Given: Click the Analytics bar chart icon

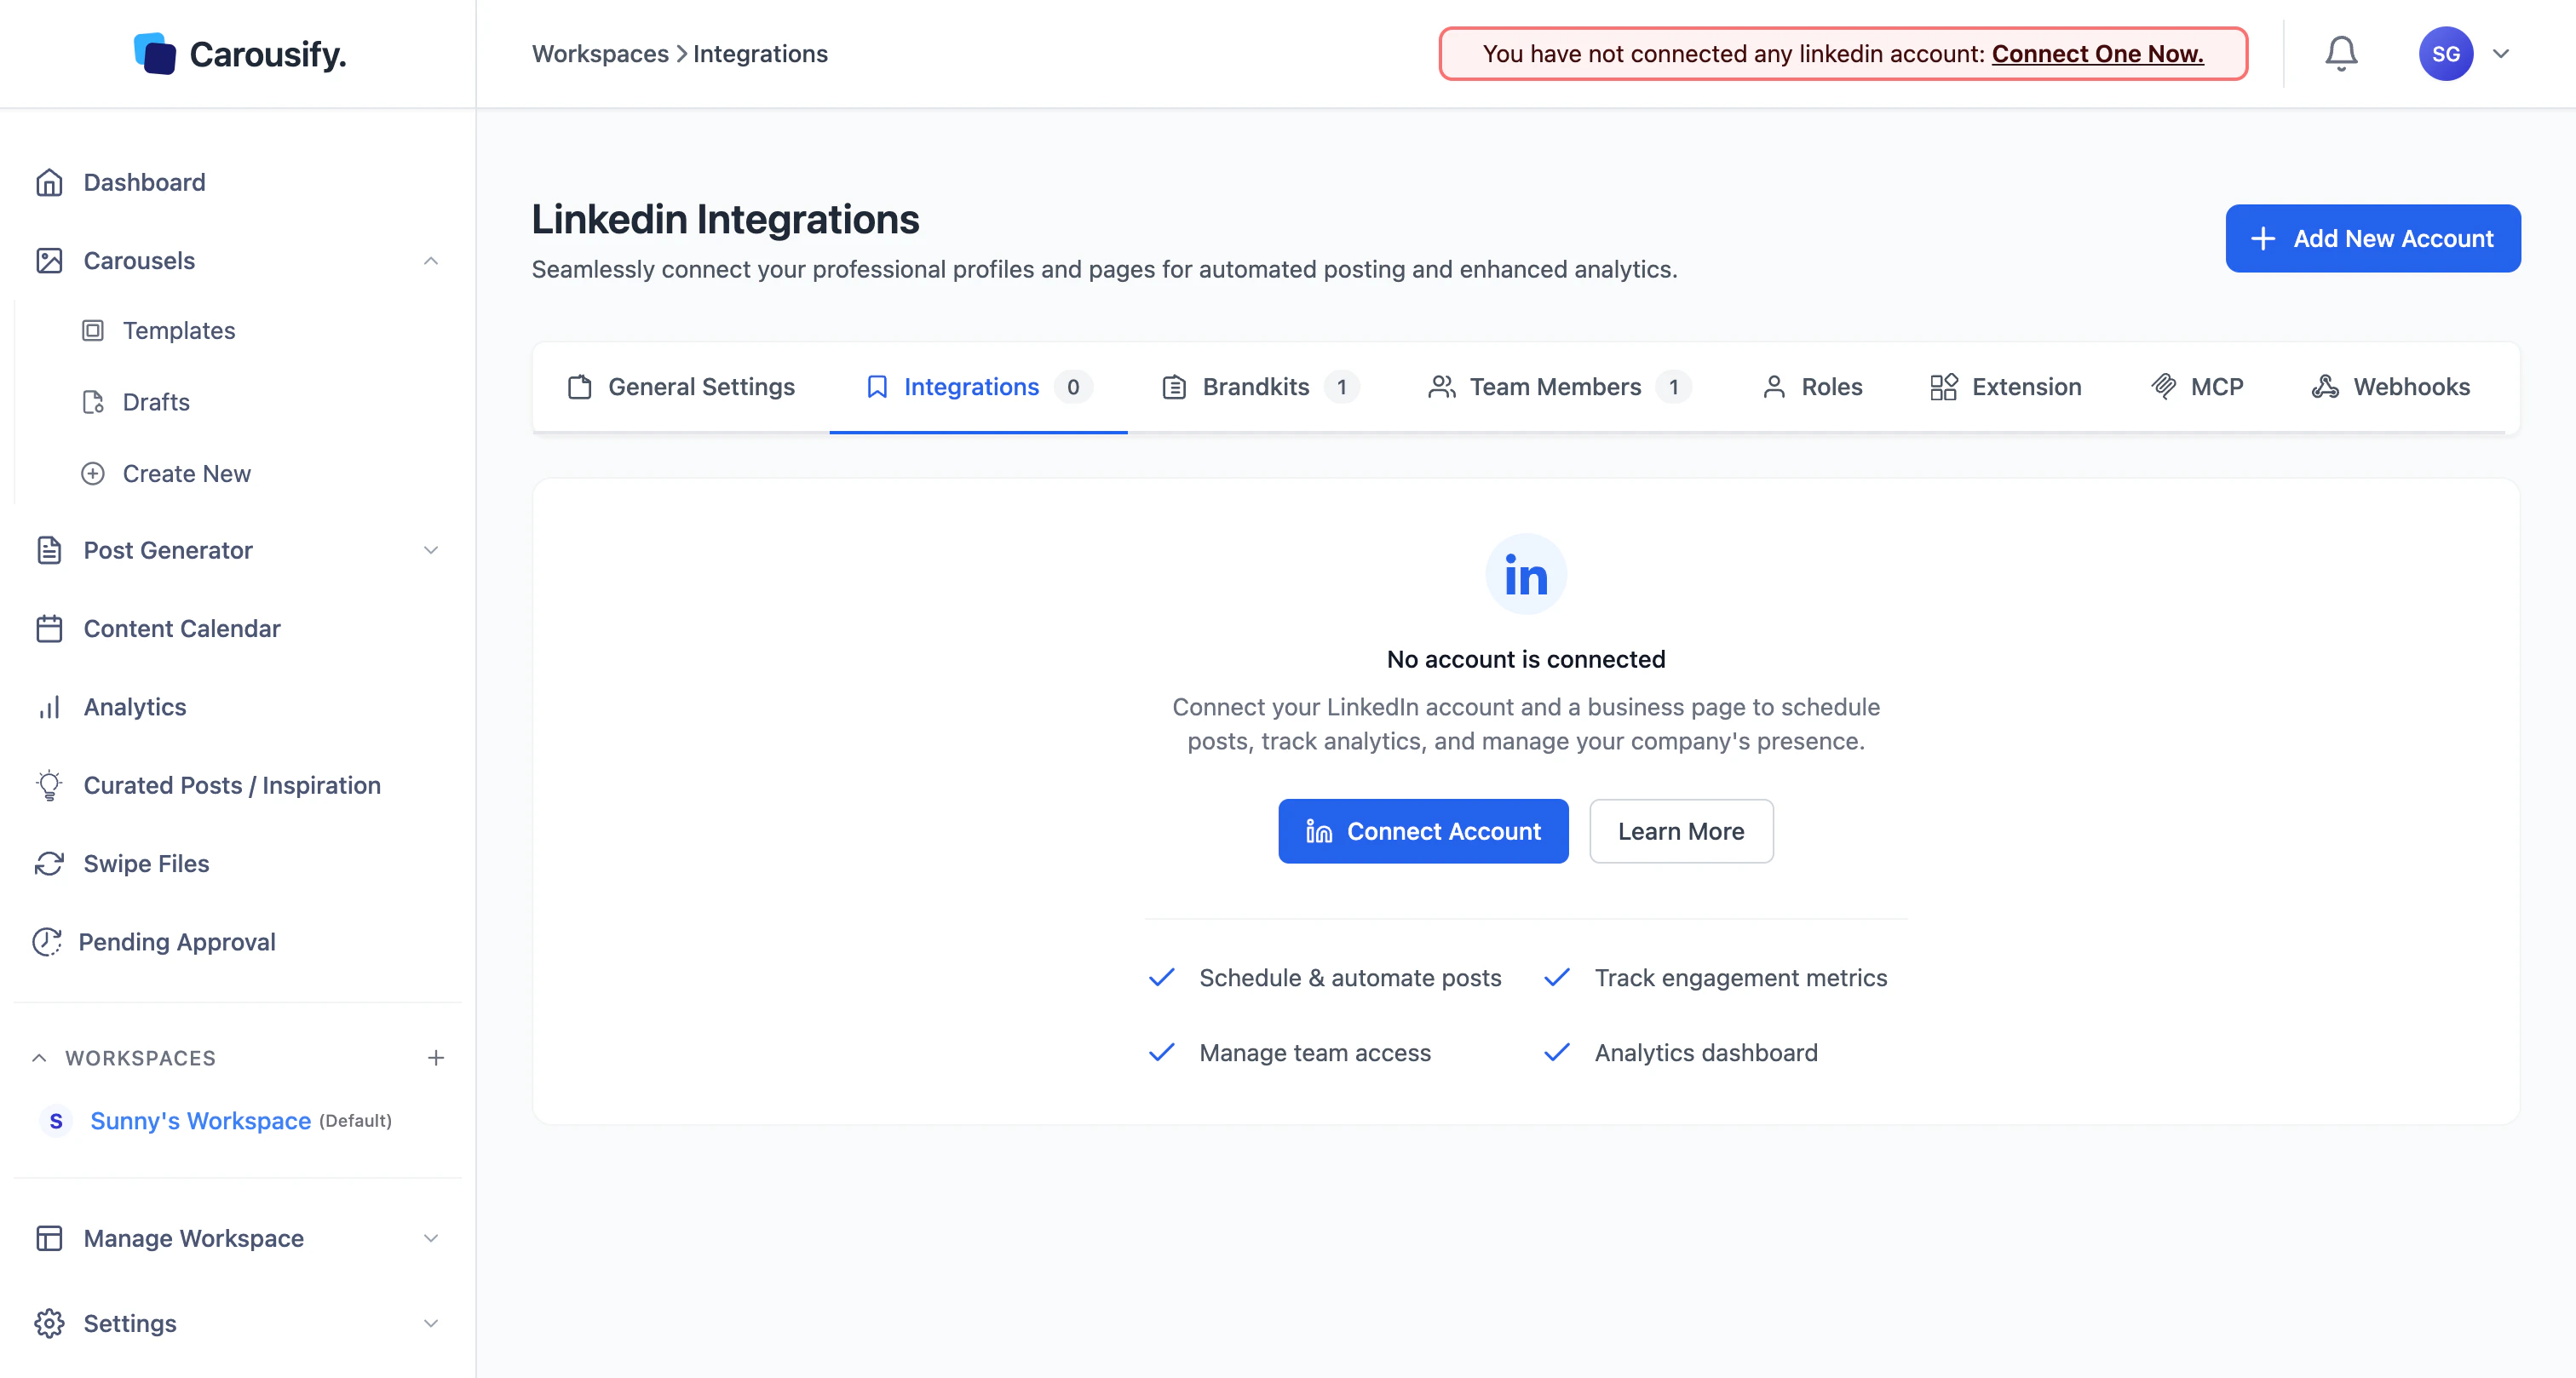Looking at the screenshot, I should [x=49, y=707].
